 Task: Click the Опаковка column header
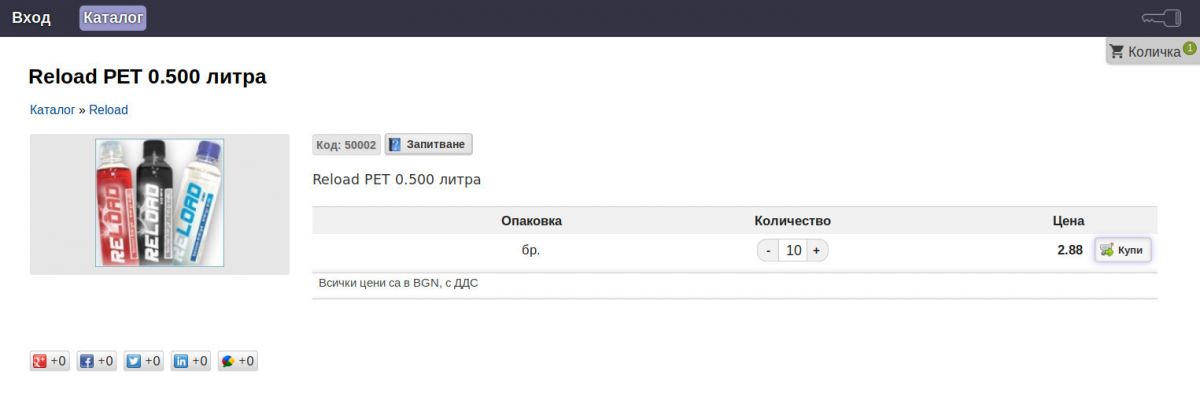tap(531, 221)
